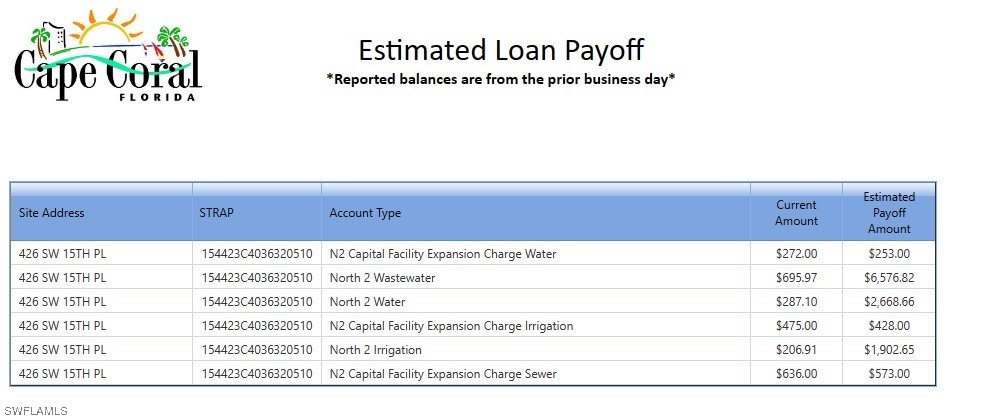
Task: Click the Current Amount column header
Action: tap(797, 213)
